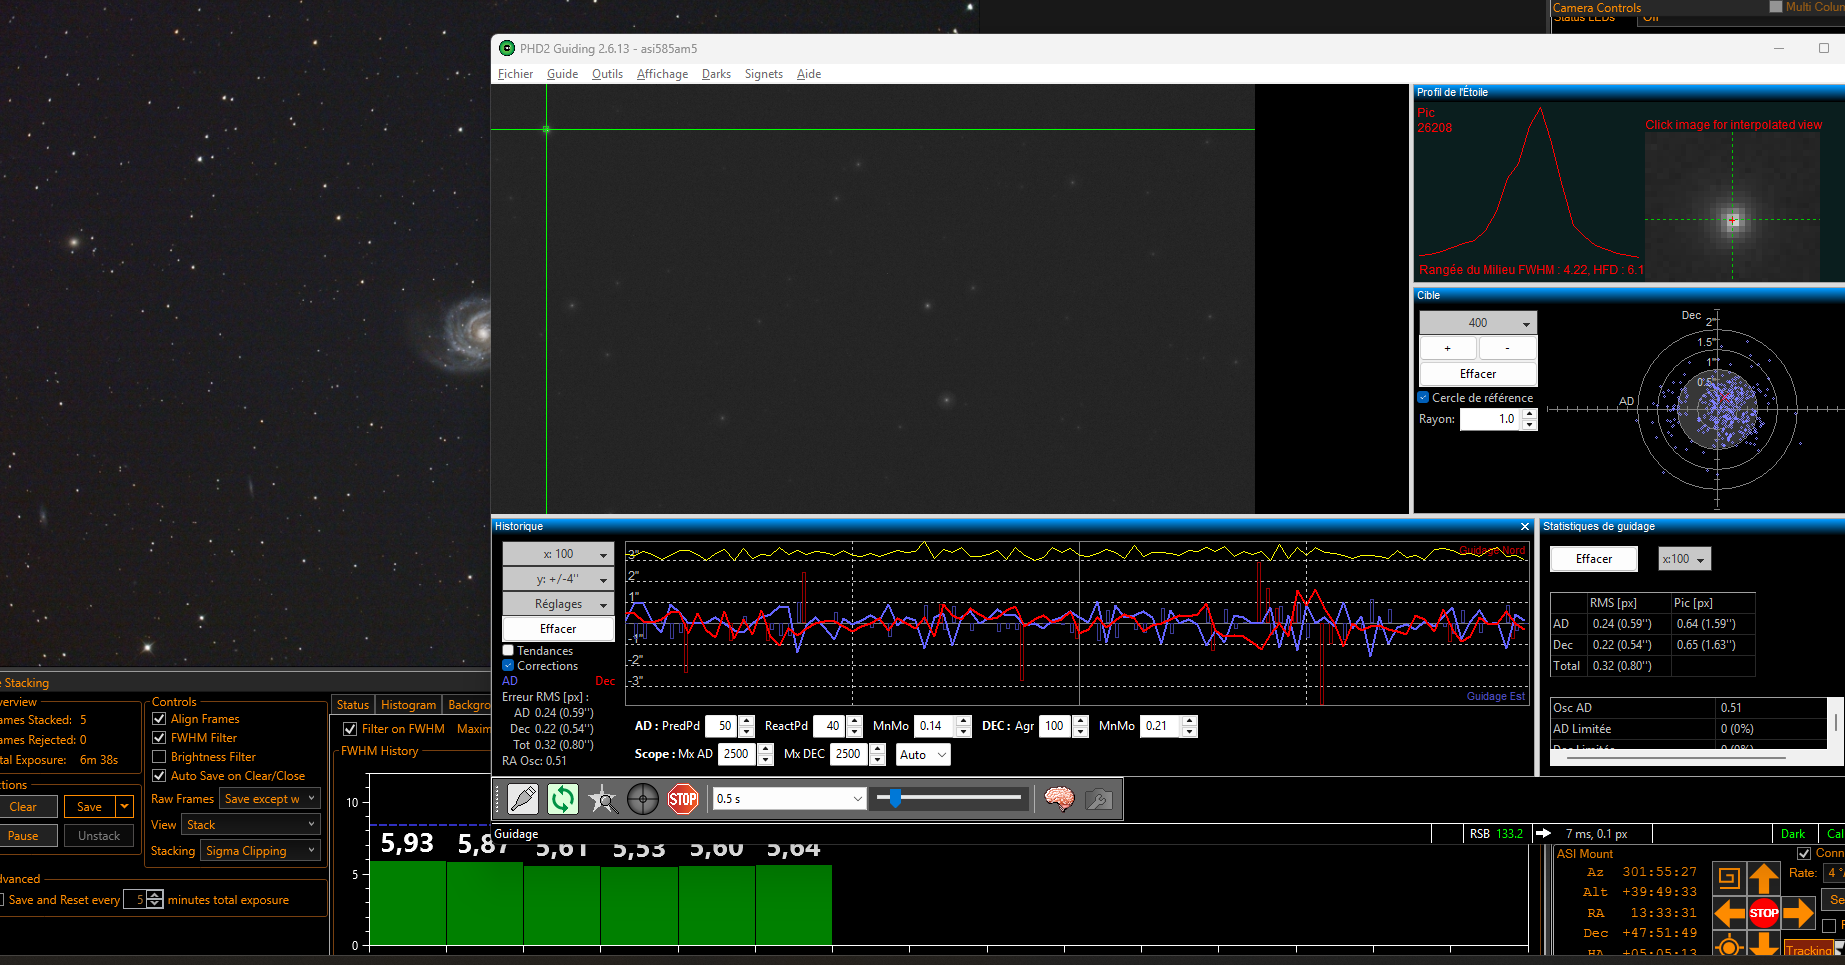The width and height of the screenshot is (1845, 965).
Task: Click Effacer in the Historique panel
Action: tap(558, 629)
